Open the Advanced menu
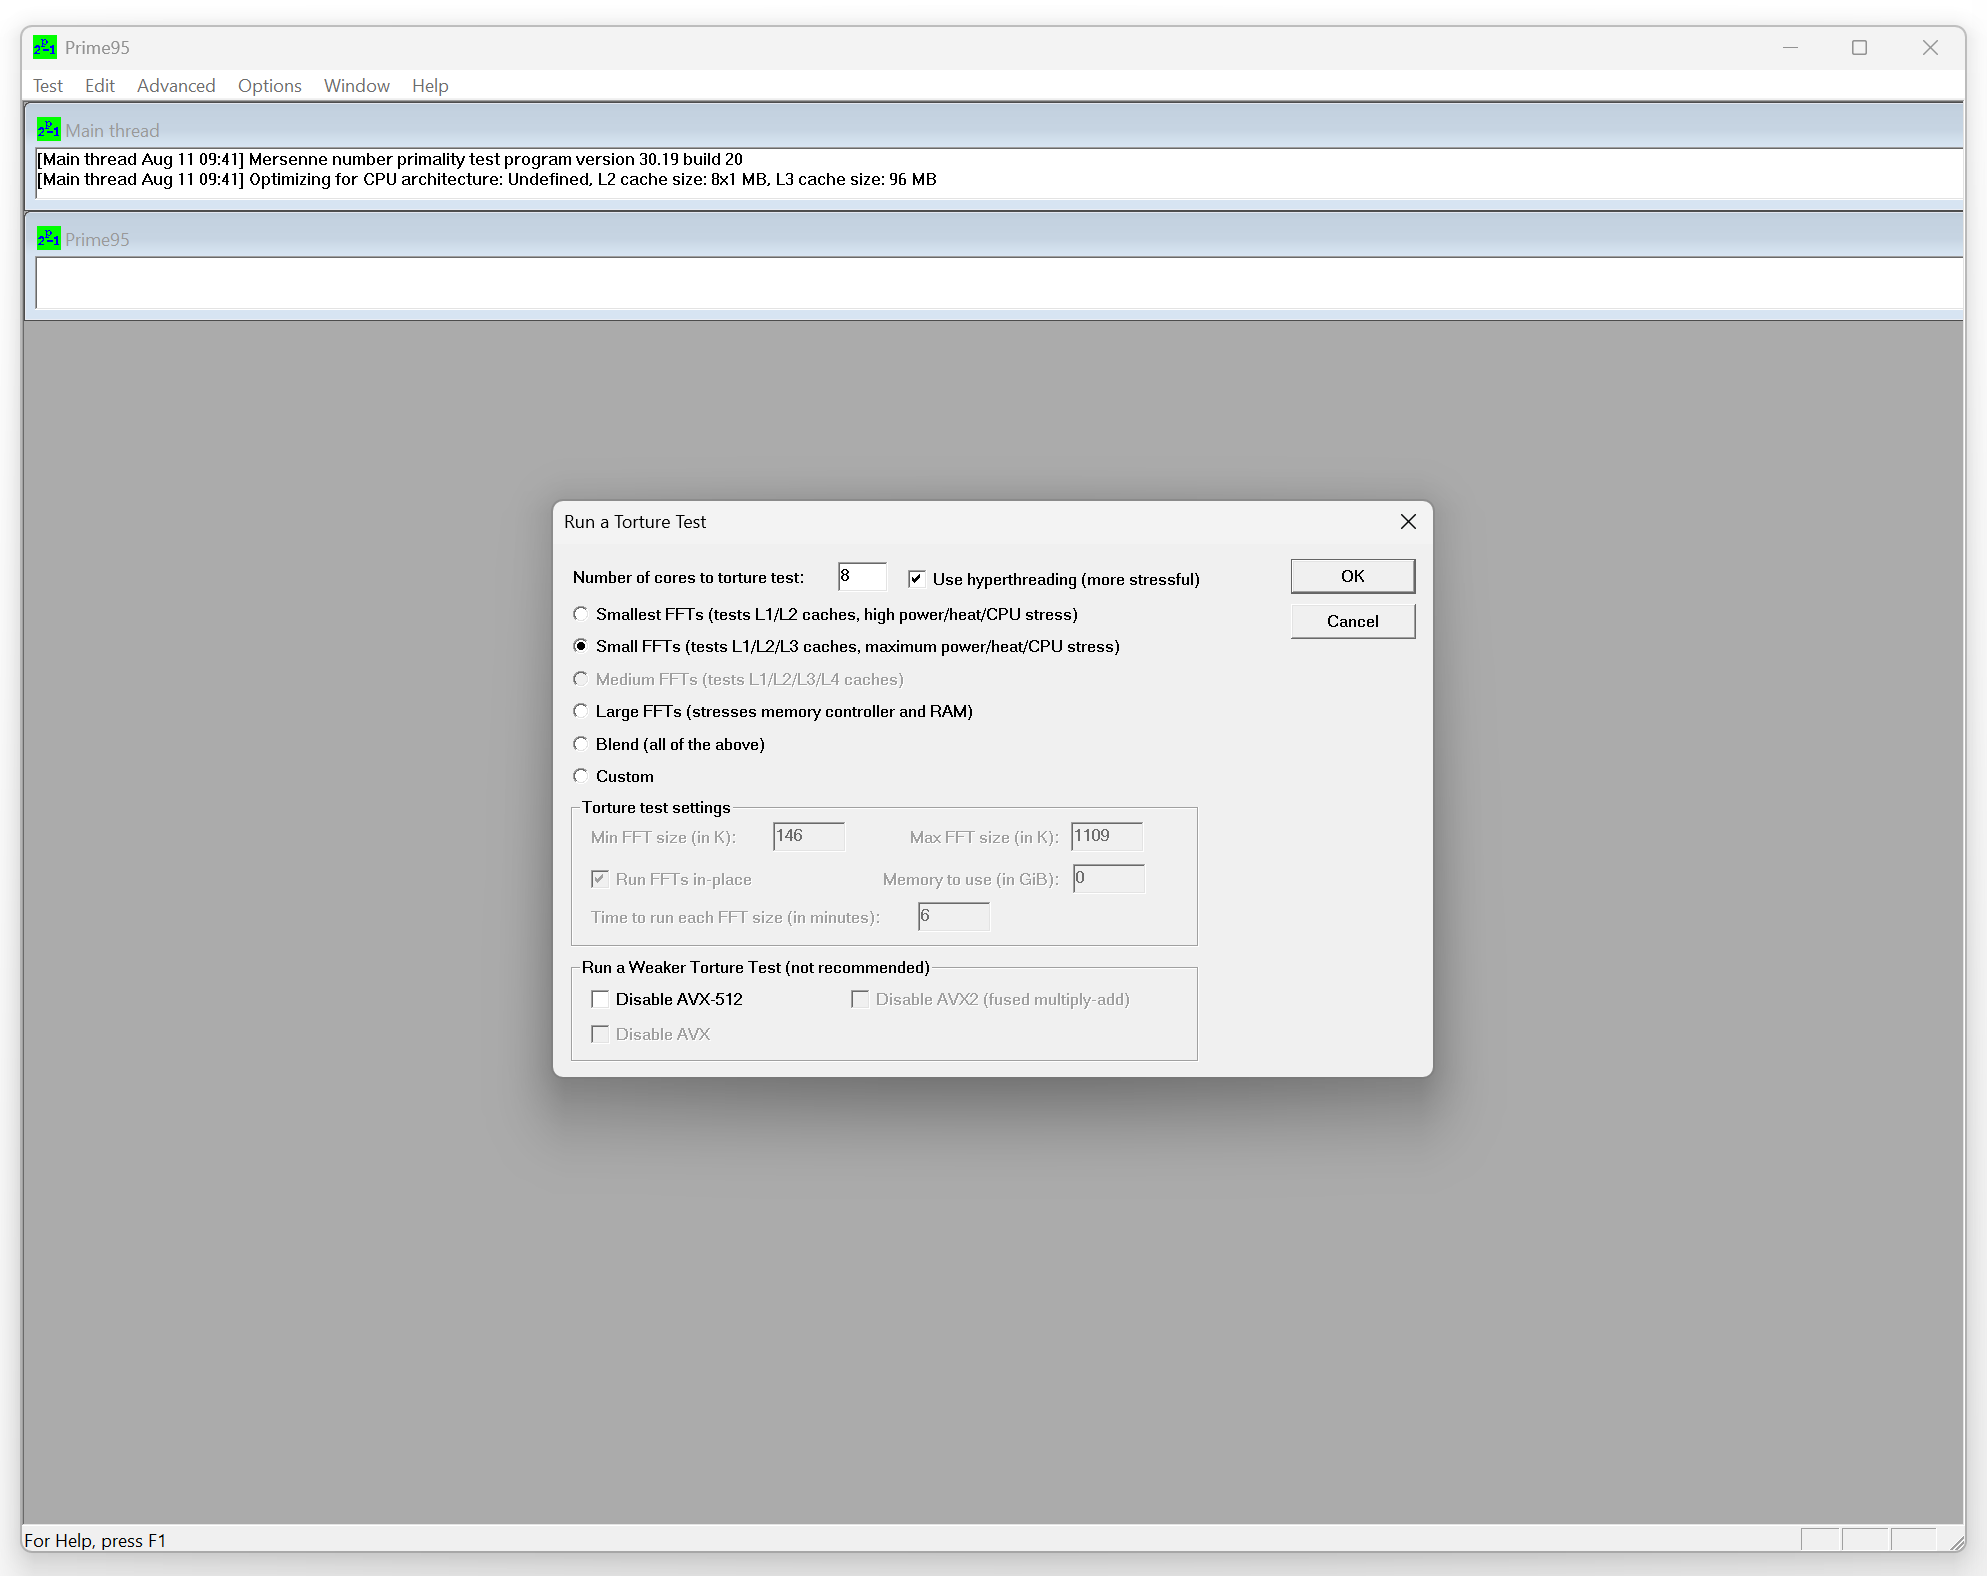Viewport: 1987px width, 1576px height. (176, 86)
